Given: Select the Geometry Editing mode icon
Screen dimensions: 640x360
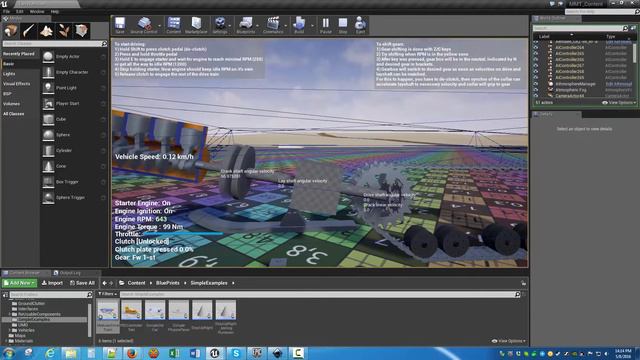Looking at the screenshot, I should point(81,31).
